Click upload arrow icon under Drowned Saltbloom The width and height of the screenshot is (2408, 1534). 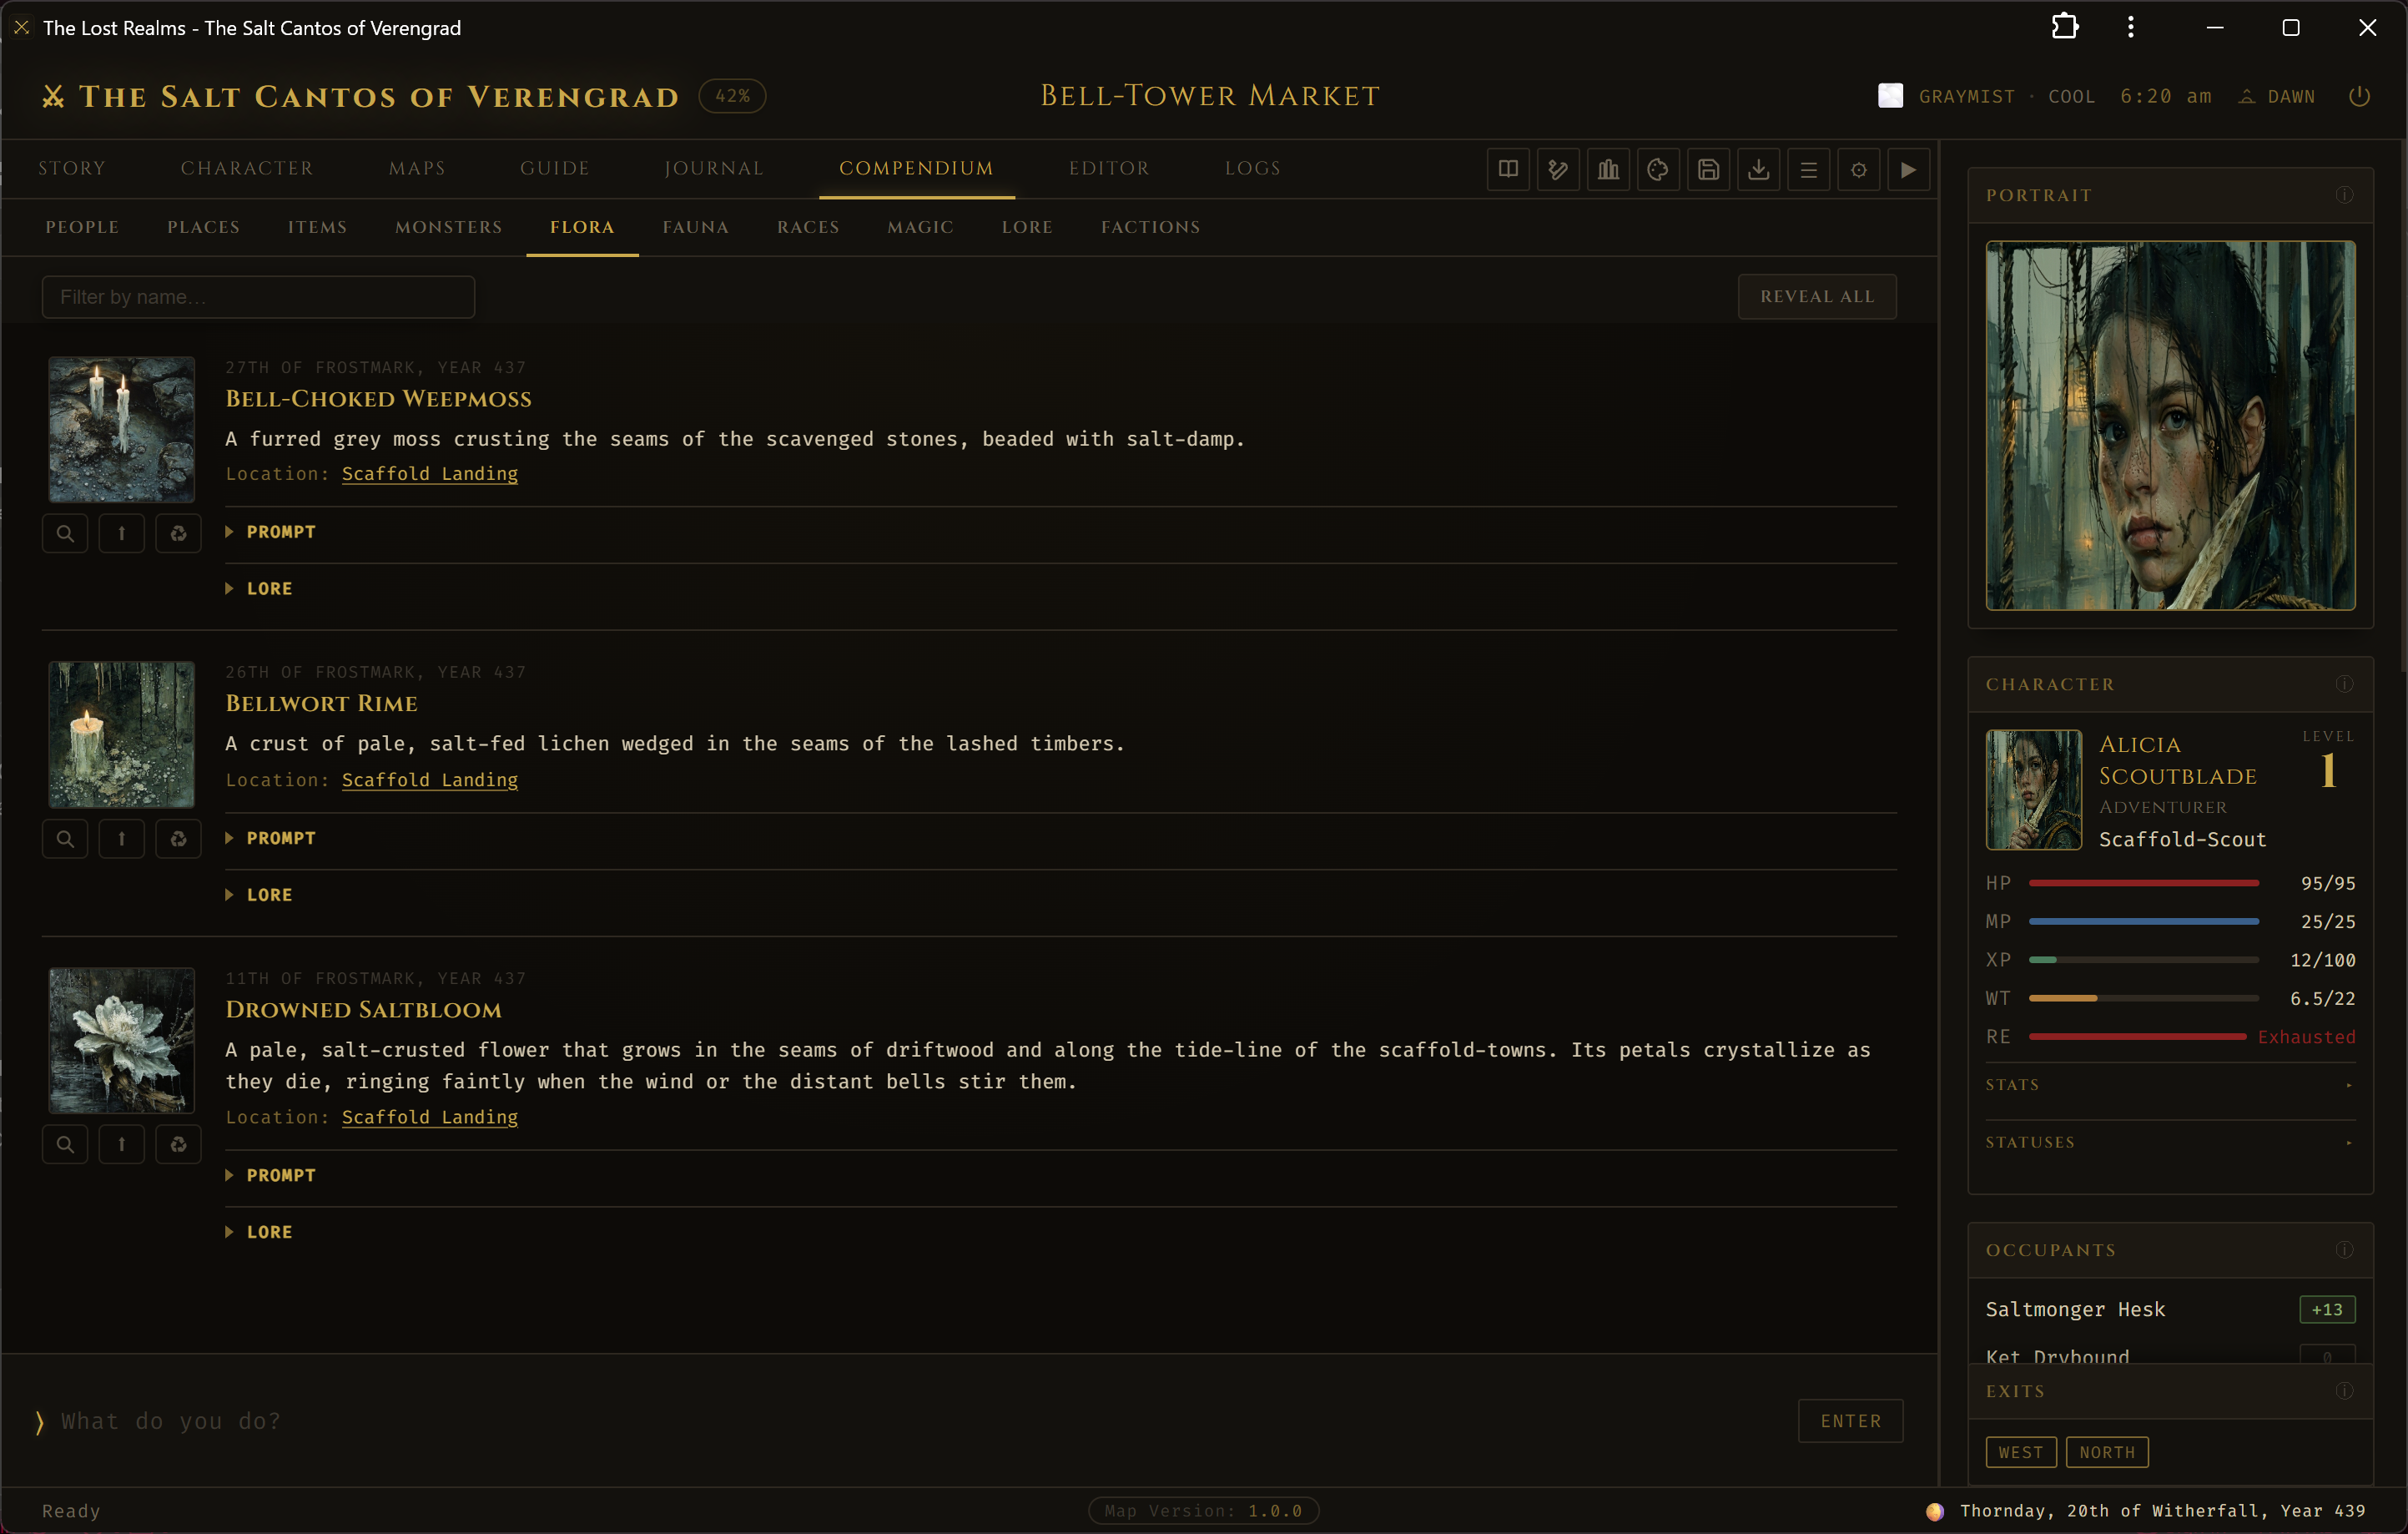(122, 1144)
